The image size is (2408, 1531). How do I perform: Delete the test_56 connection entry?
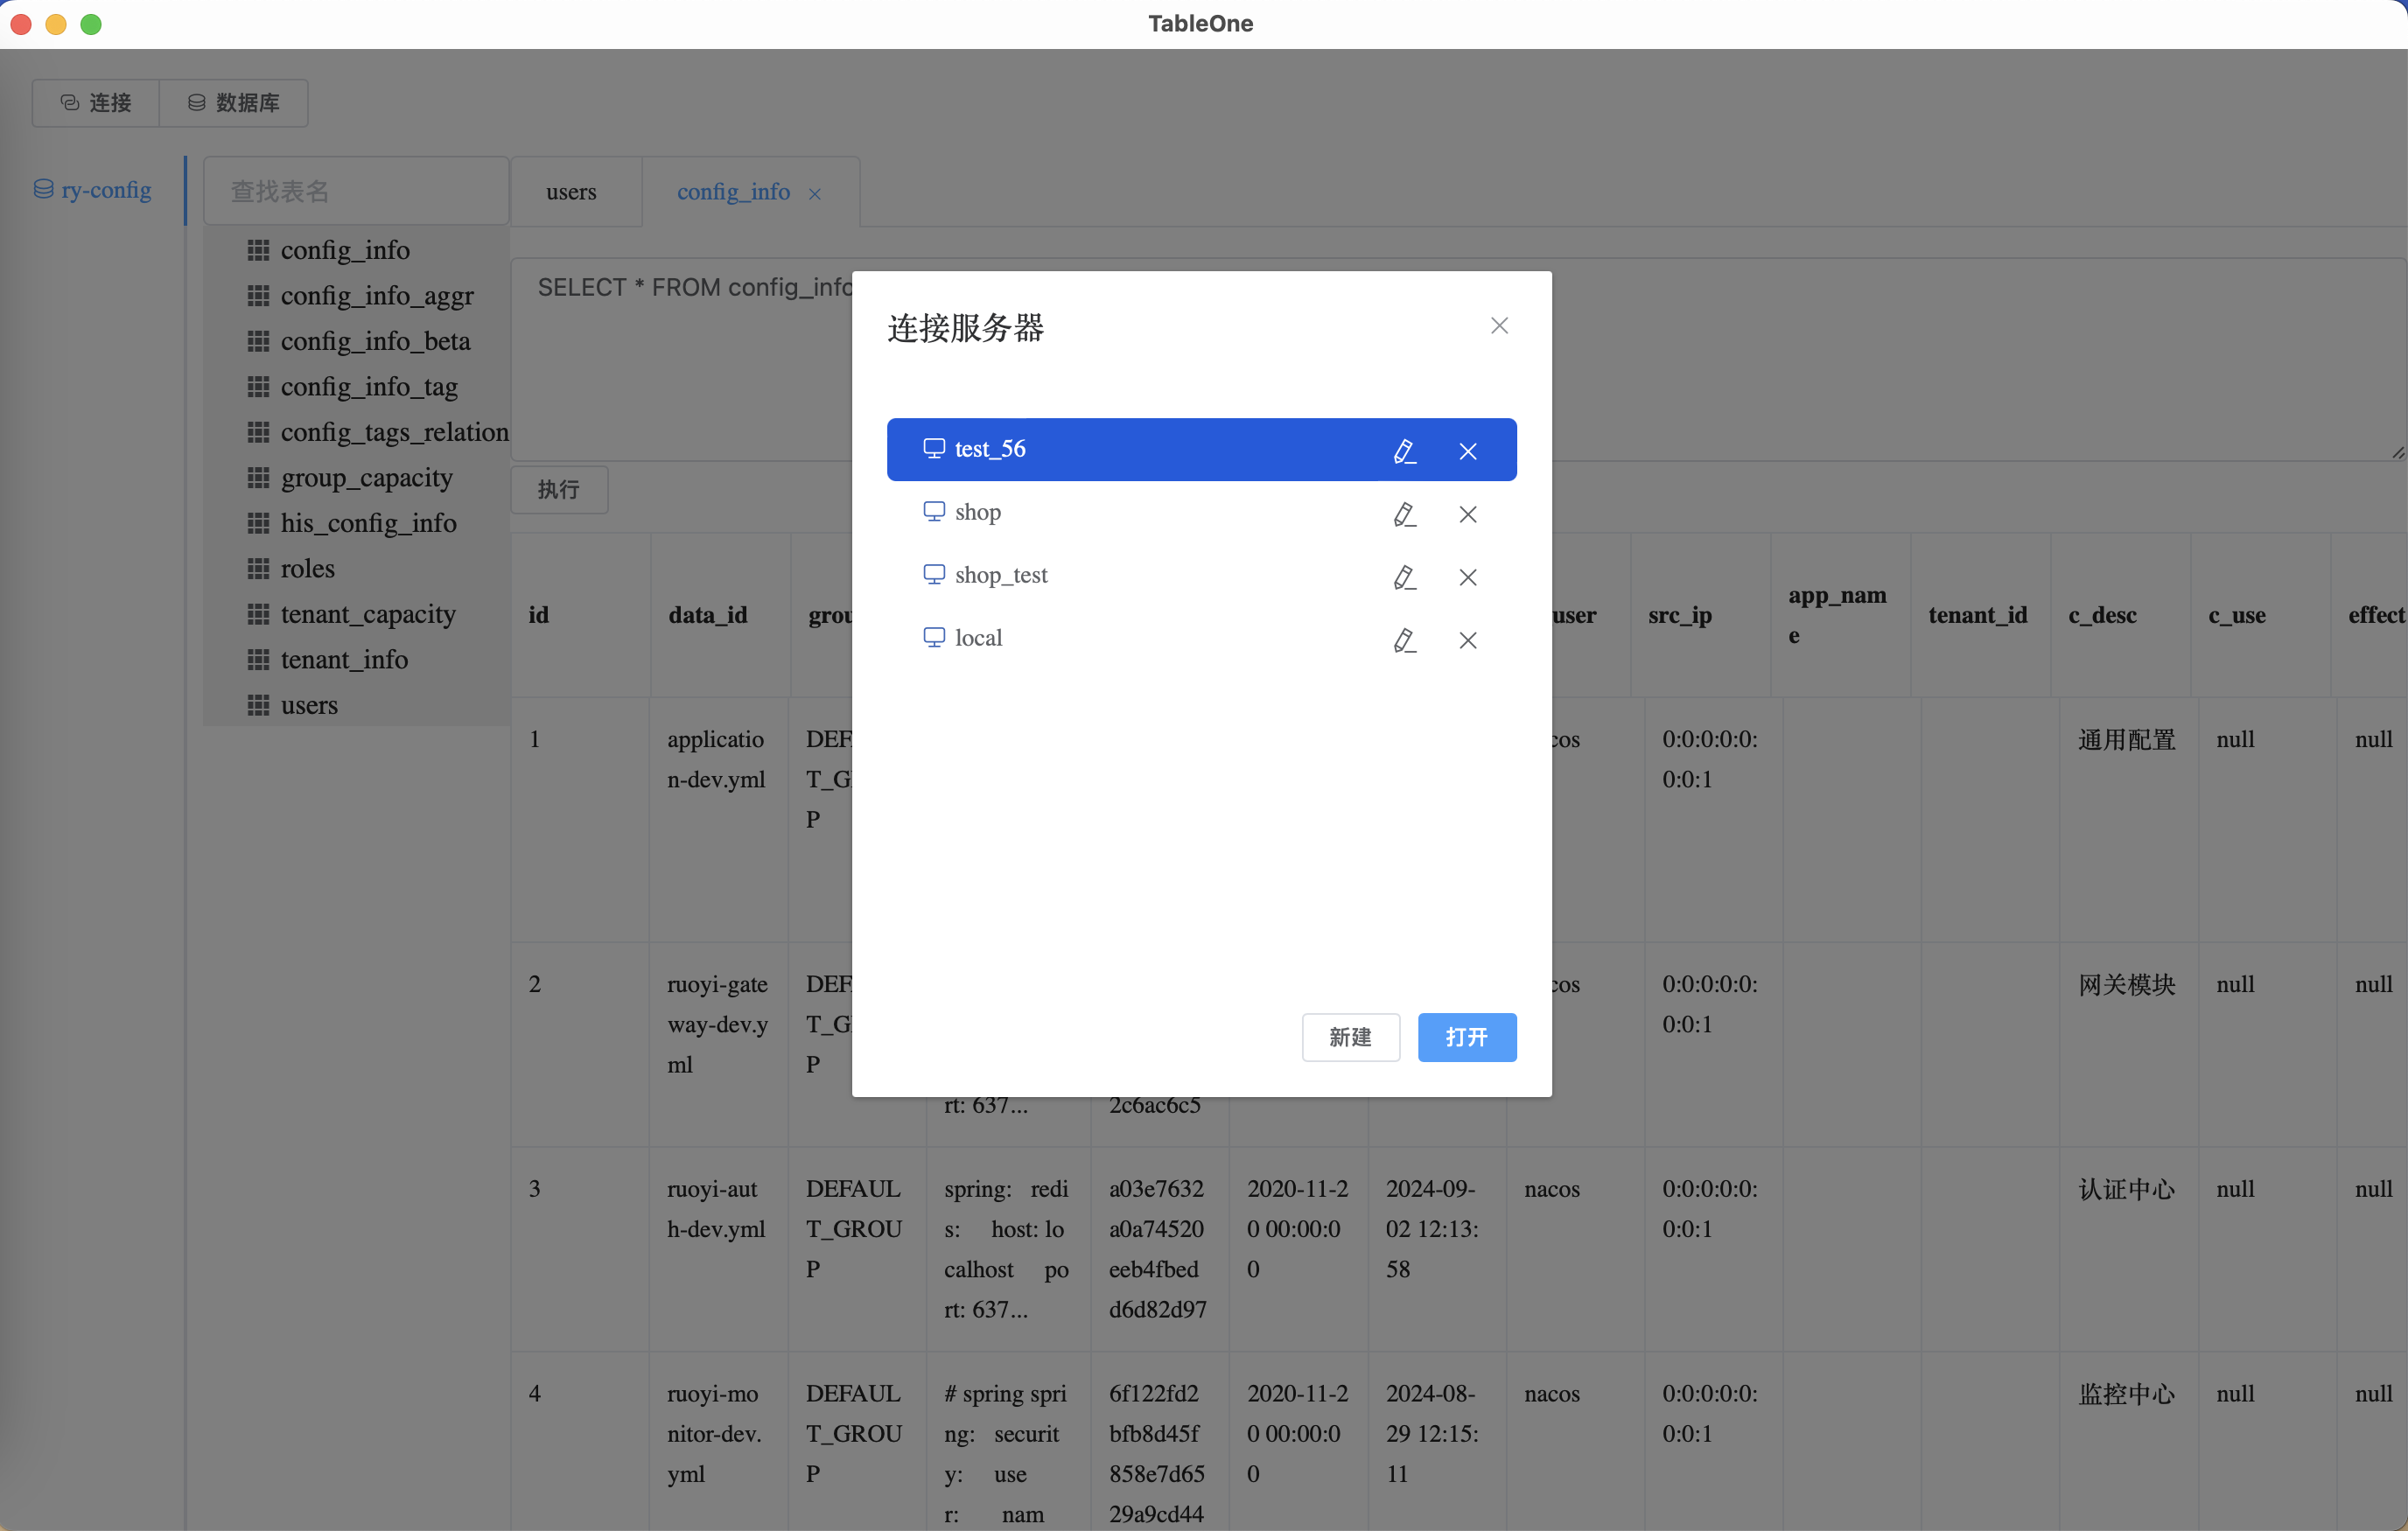[1467, 451]
